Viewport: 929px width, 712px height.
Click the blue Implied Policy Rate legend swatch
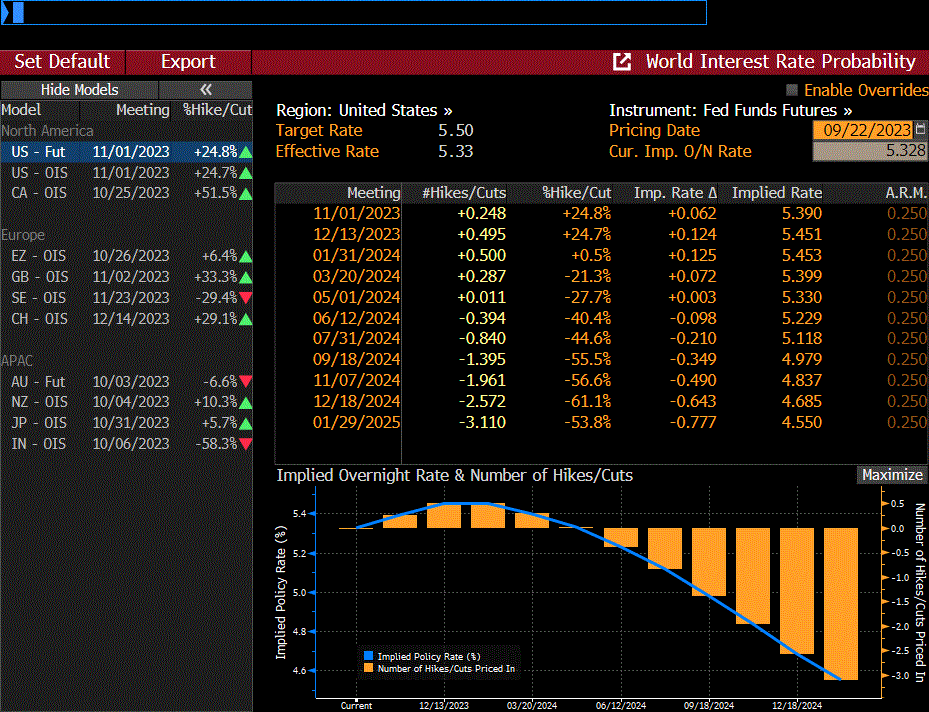(369, 656)
